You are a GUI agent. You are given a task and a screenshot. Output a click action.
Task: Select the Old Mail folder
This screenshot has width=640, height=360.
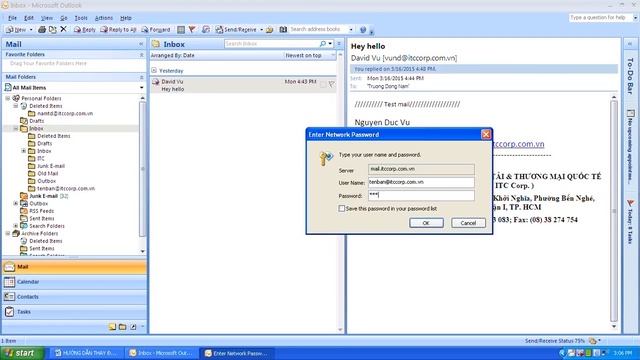[48, 173]
